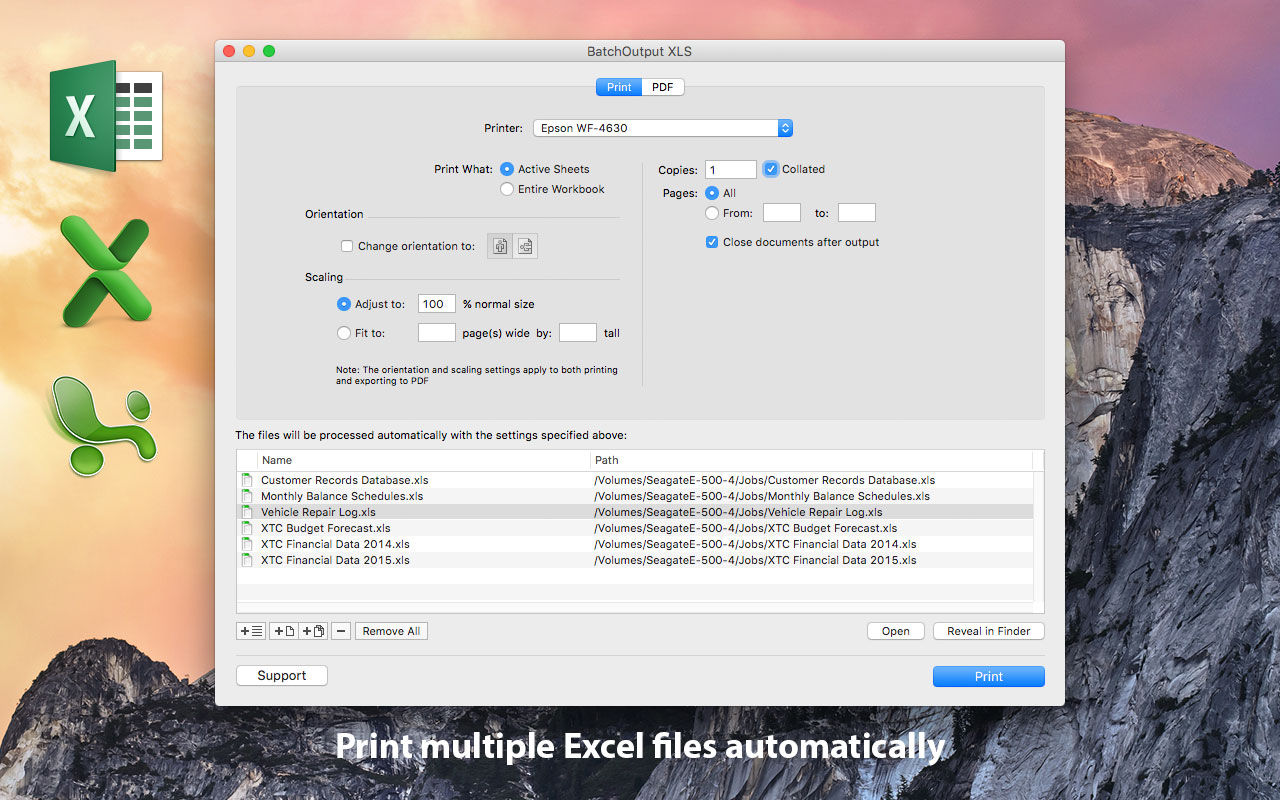Select the row XTC Financial Data 2014.xls
Viewport: 1280px width, 800px height.
coord(635,544)
